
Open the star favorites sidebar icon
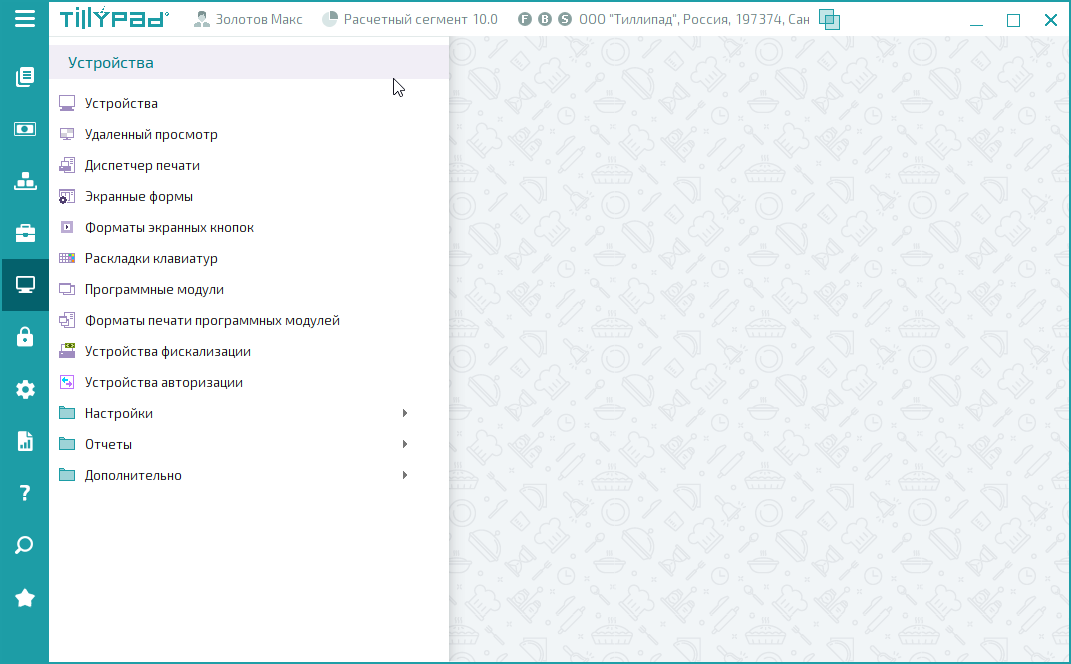point(25,598)
